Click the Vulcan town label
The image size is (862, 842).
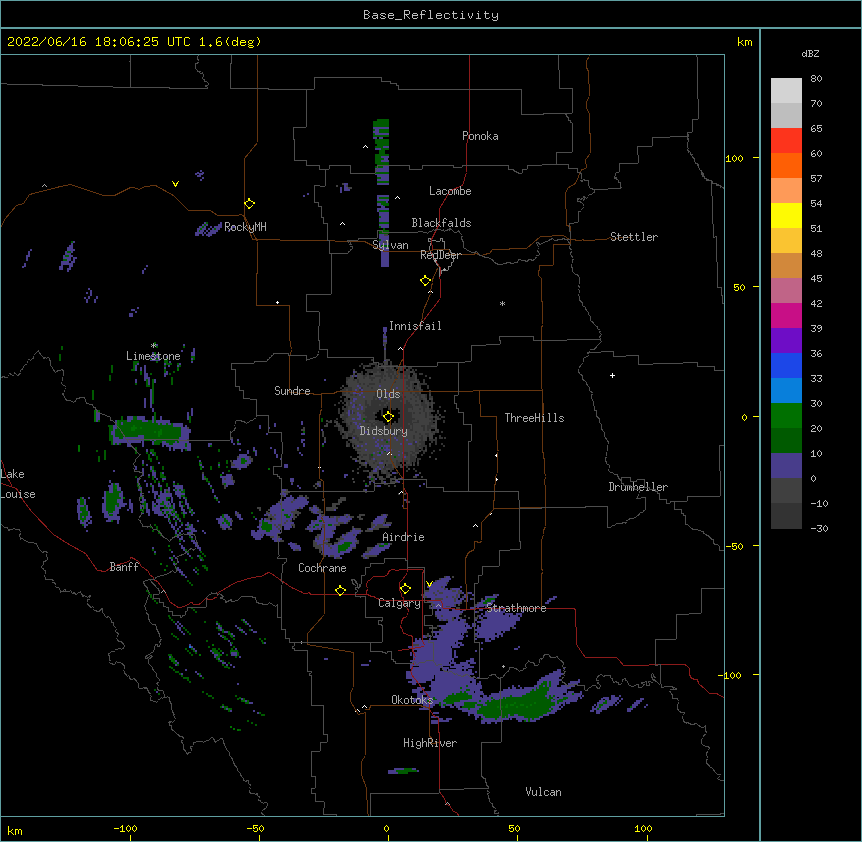543,792
